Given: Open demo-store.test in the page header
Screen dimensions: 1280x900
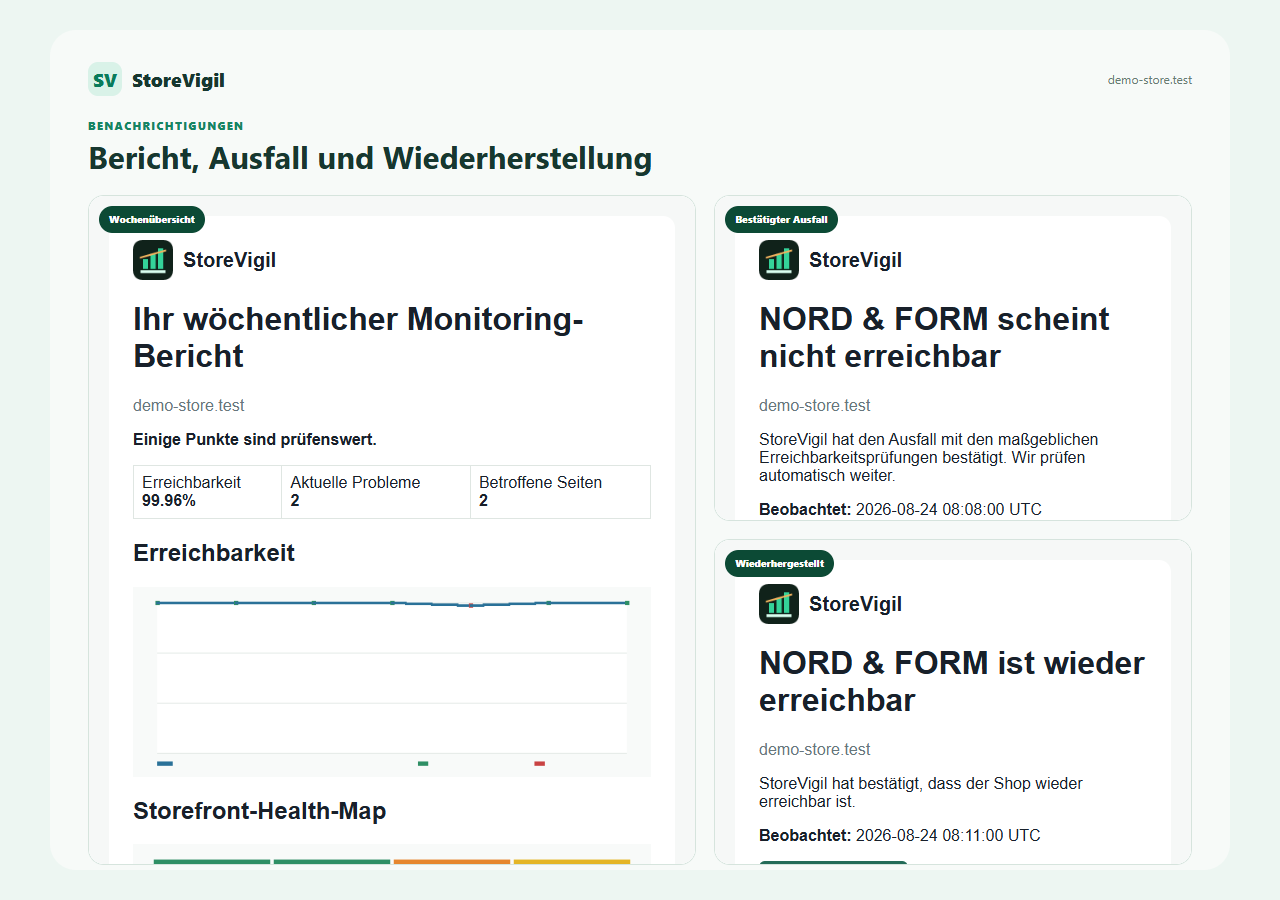Looking at the screenshot, I should (x=1150, y=80).
